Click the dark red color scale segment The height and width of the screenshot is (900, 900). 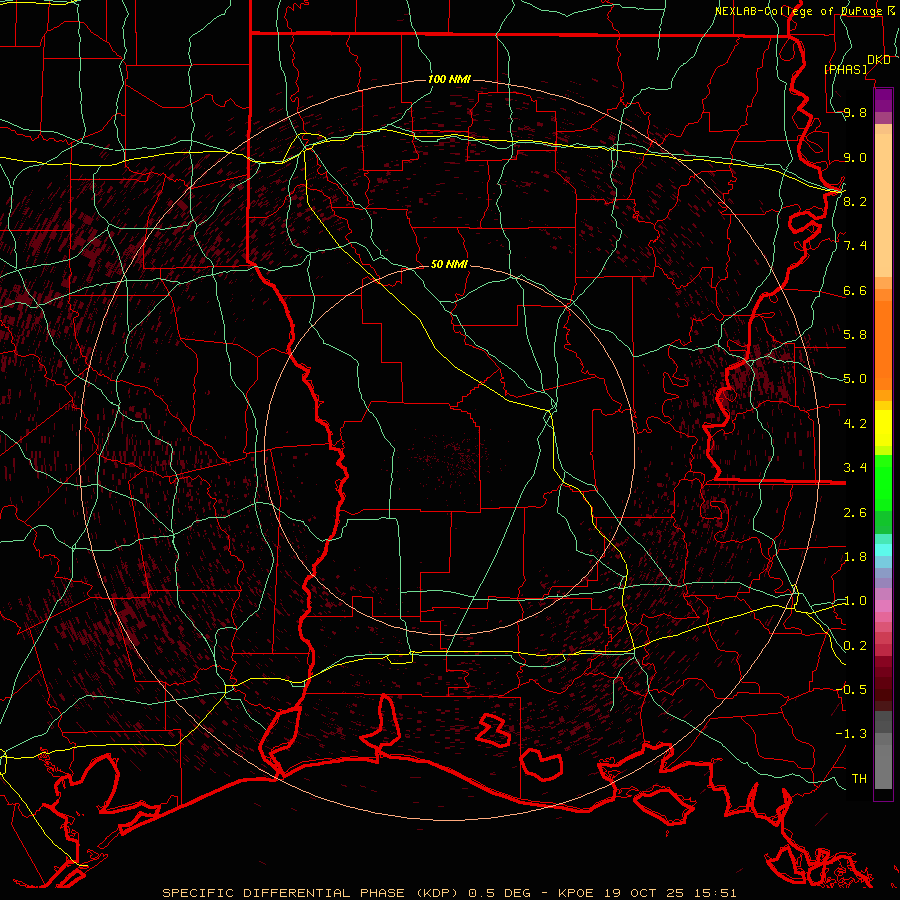[x=883, y=677]
